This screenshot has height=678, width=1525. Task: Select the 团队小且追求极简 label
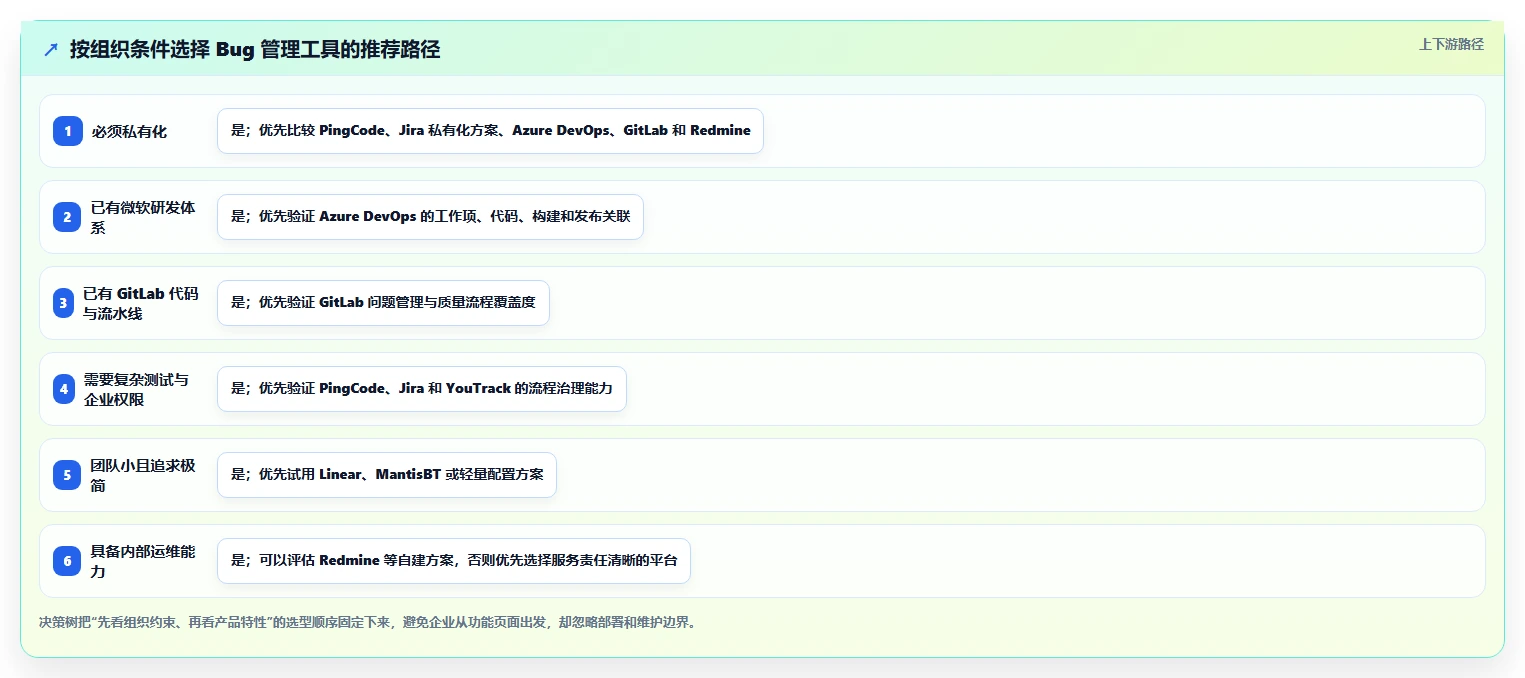143,475
